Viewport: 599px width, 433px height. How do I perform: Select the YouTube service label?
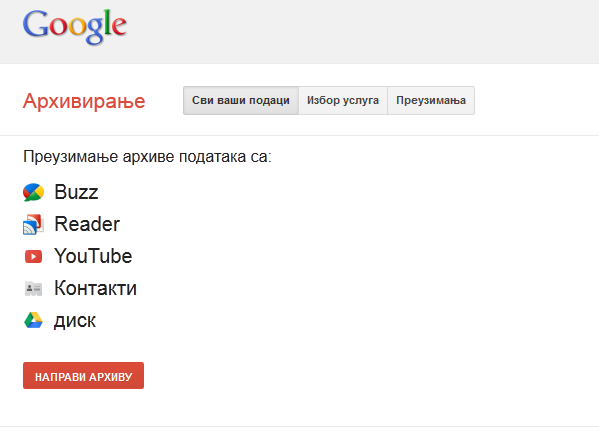tap(93, 256)
